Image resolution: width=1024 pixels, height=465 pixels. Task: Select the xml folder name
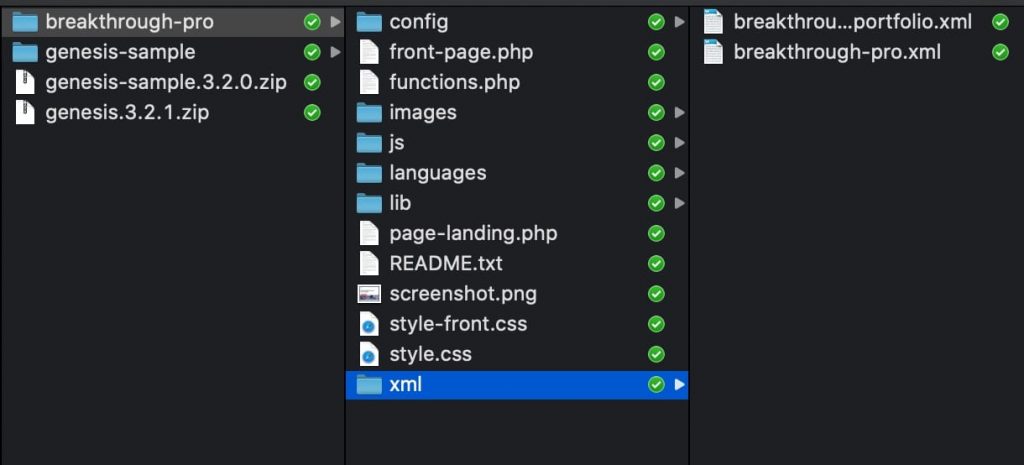tap(406, 385)
